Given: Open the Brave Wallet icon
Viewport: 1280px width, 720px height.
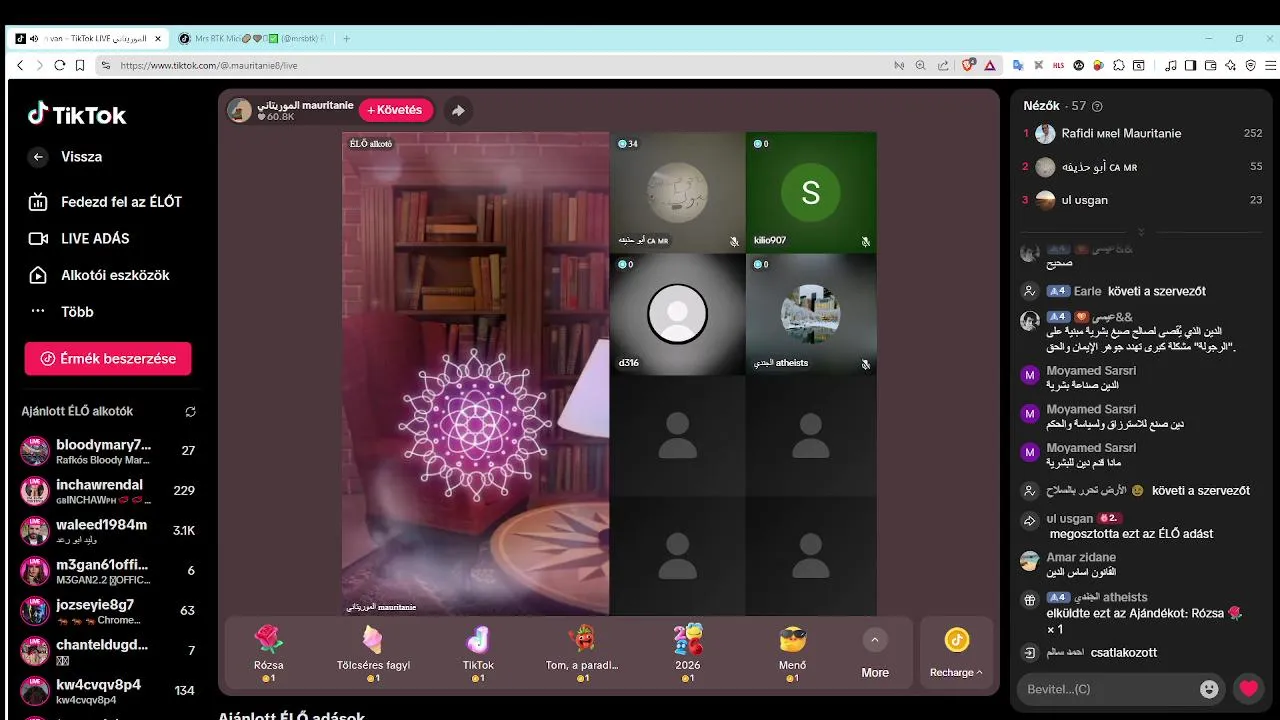Looking at the screenshot, I should [x=1210, y=65].
